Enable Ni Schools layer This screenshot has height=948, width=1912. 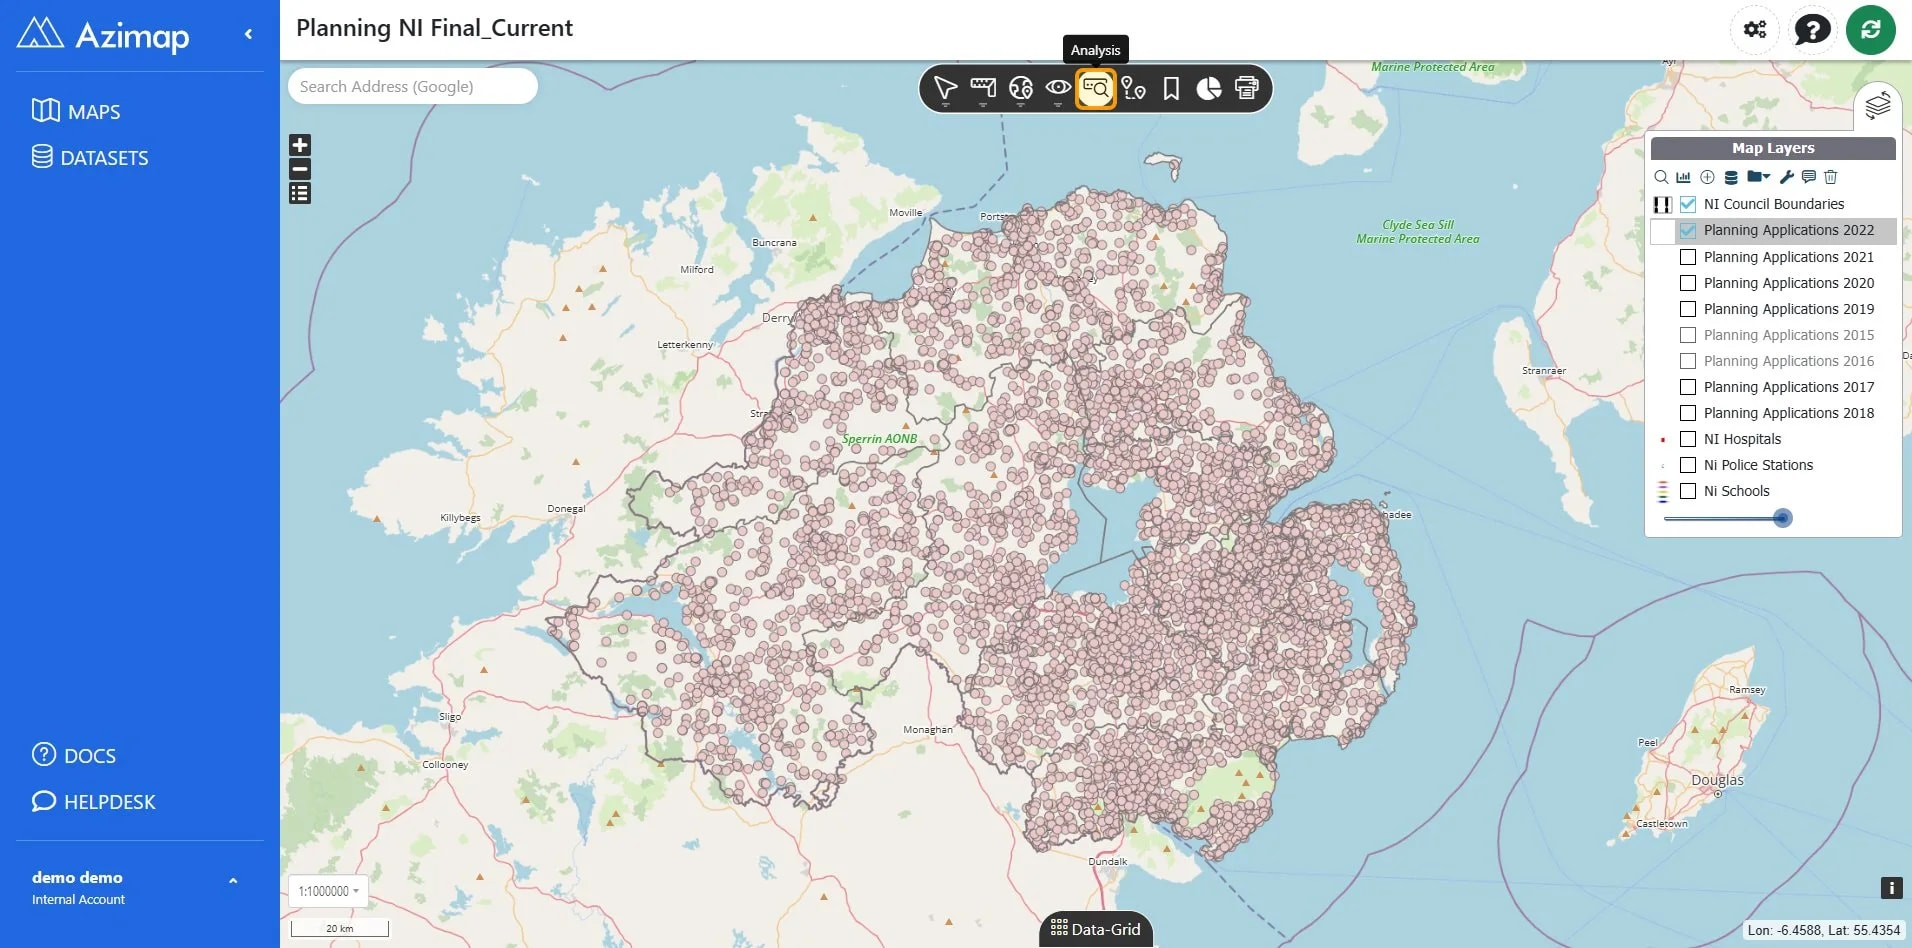coord(1688,491)
